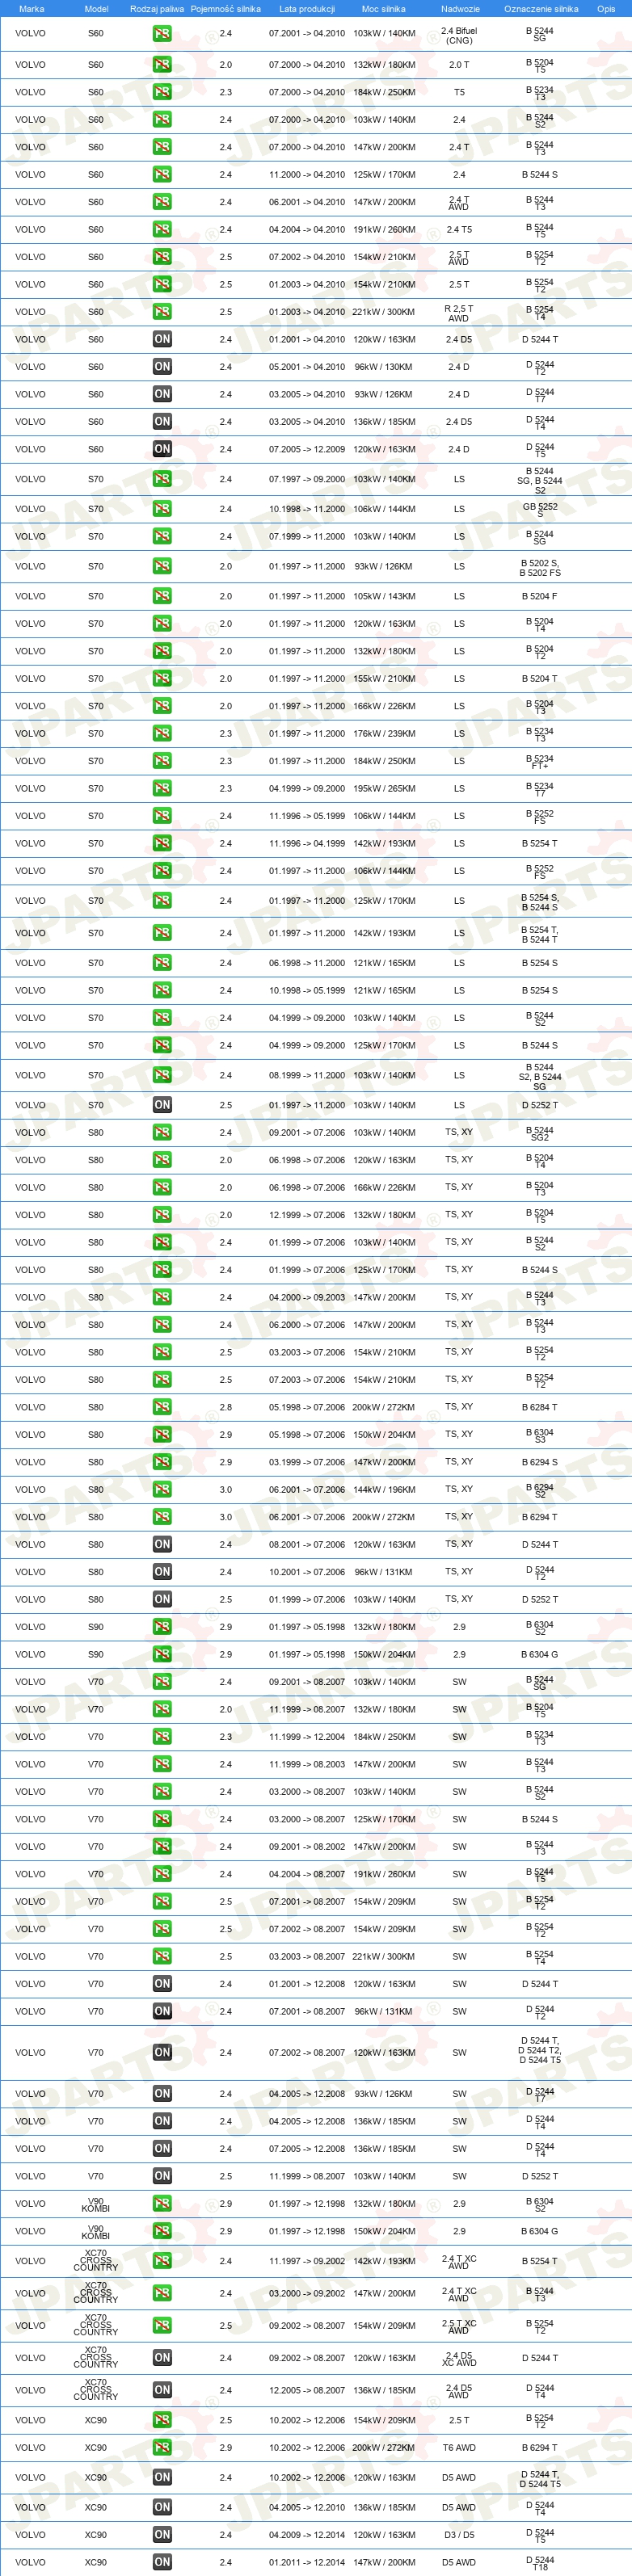The width and height of the screenshot is (632, 2576).
Task: Click the Opis column header
Action: tap(606, 9)
